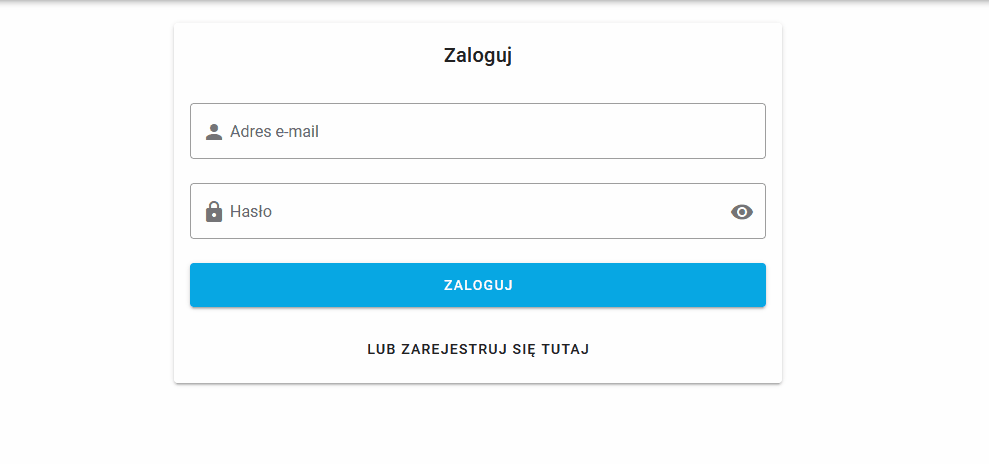This screenshot has width=989, height=464.
Task: Click the Zaloguj heading at card top
Action: [478, 56]
